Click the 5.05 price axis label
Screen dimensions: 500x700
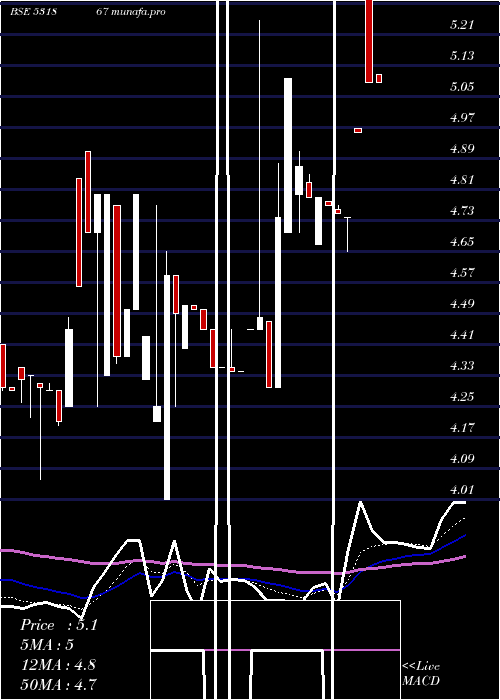[x=461, y=87]
